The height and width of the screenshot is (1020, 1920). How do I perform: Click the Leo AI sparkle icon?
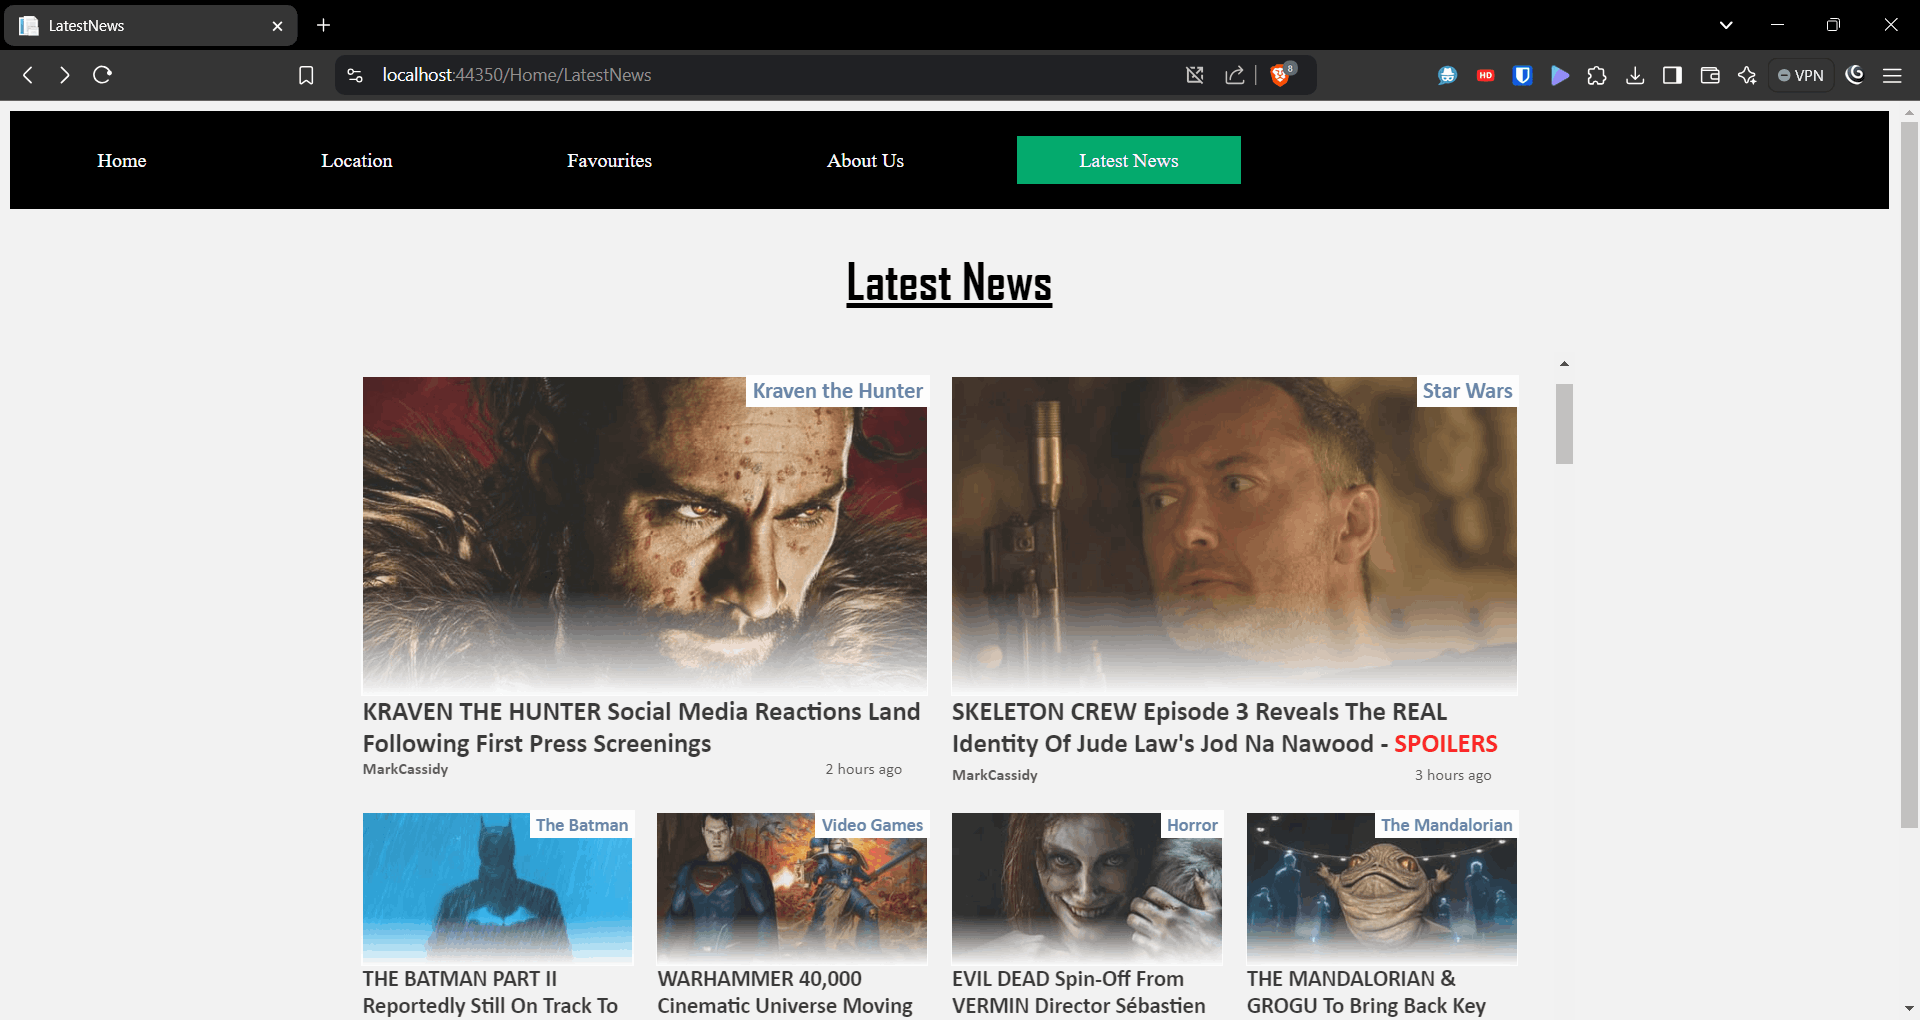coord(1747,74)
